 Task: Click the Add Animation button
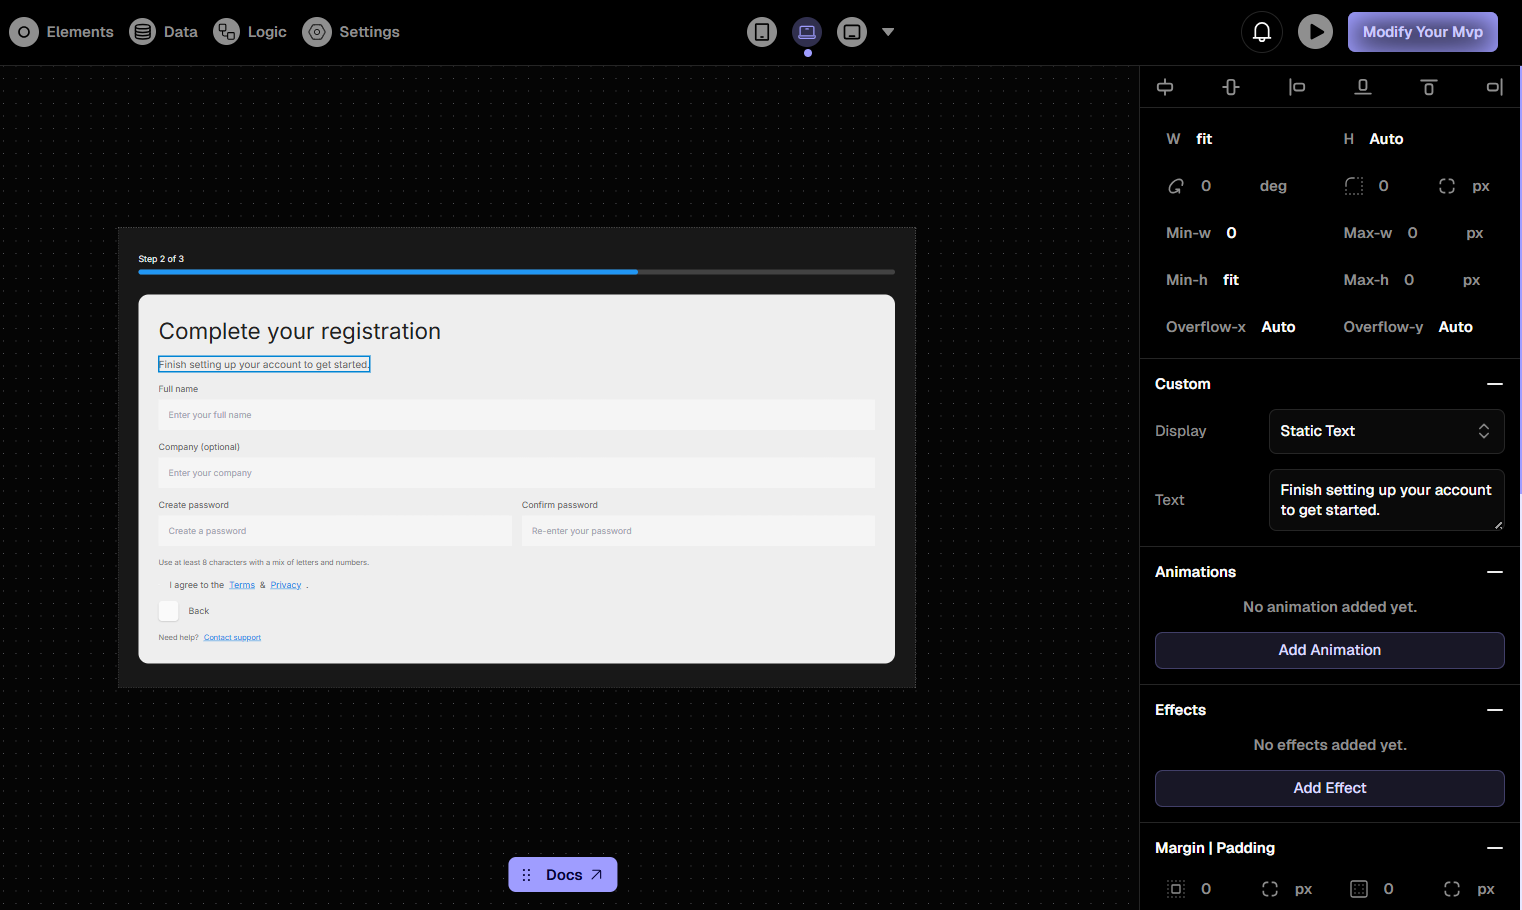point(1330,650)
